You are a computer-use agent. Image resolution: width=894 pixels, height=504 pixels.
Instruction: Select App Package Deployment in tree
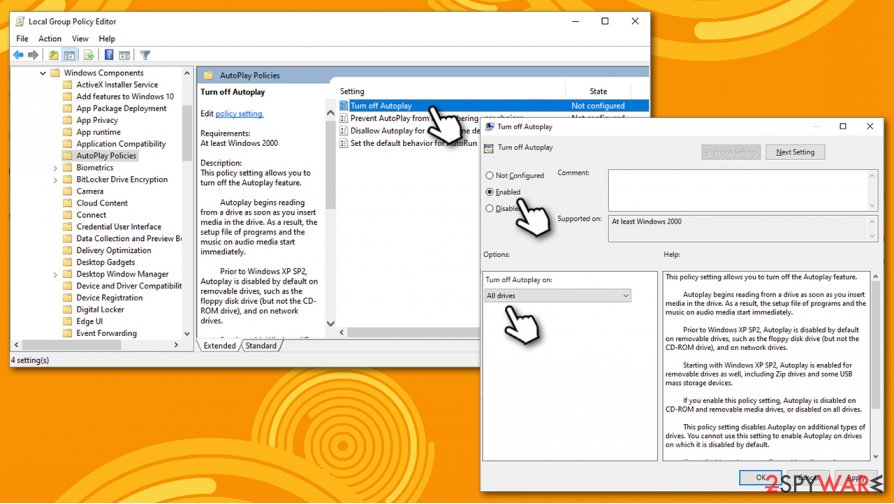pos(121,108)
